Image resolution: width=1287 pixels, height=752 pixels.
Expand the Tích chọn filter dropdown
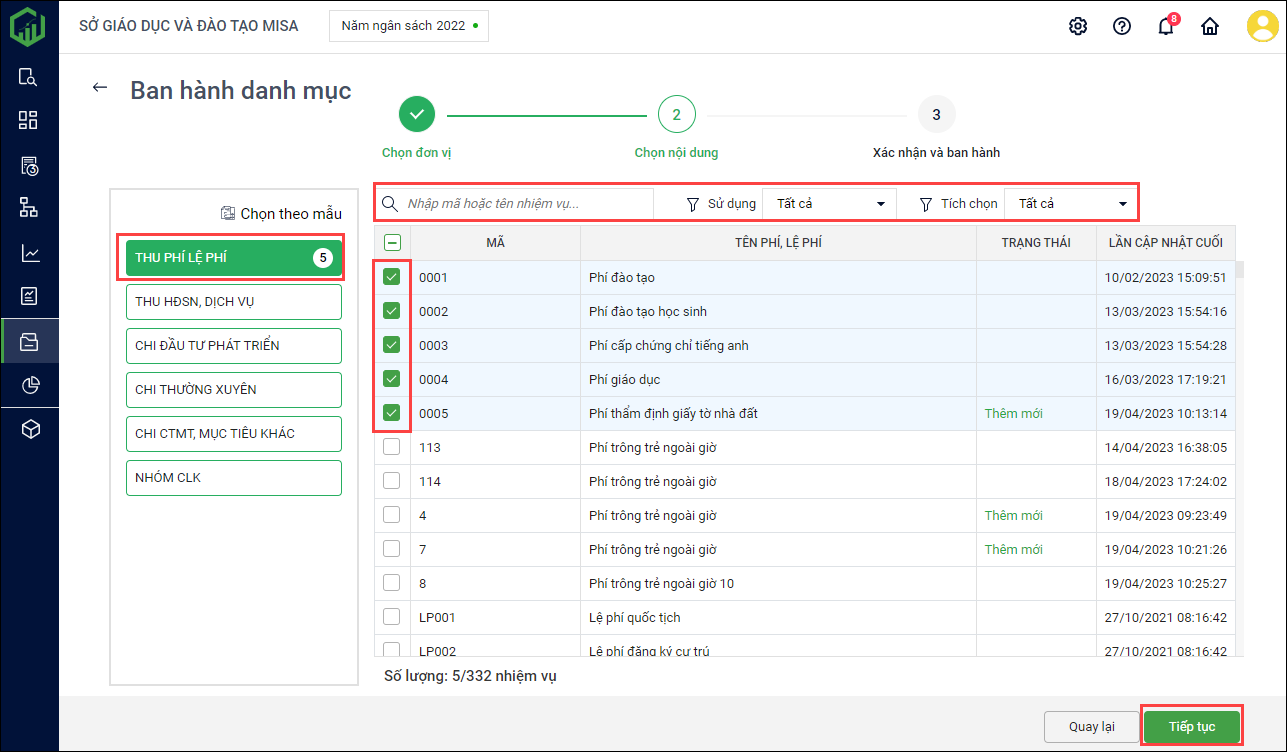pos(1070,204)
